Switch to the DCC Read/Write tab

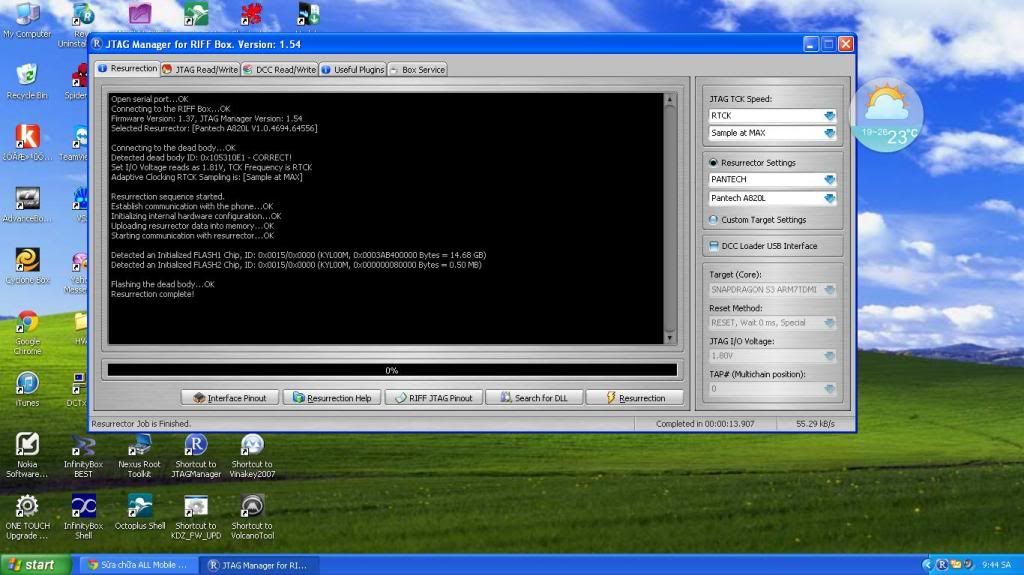click(280, 69)
